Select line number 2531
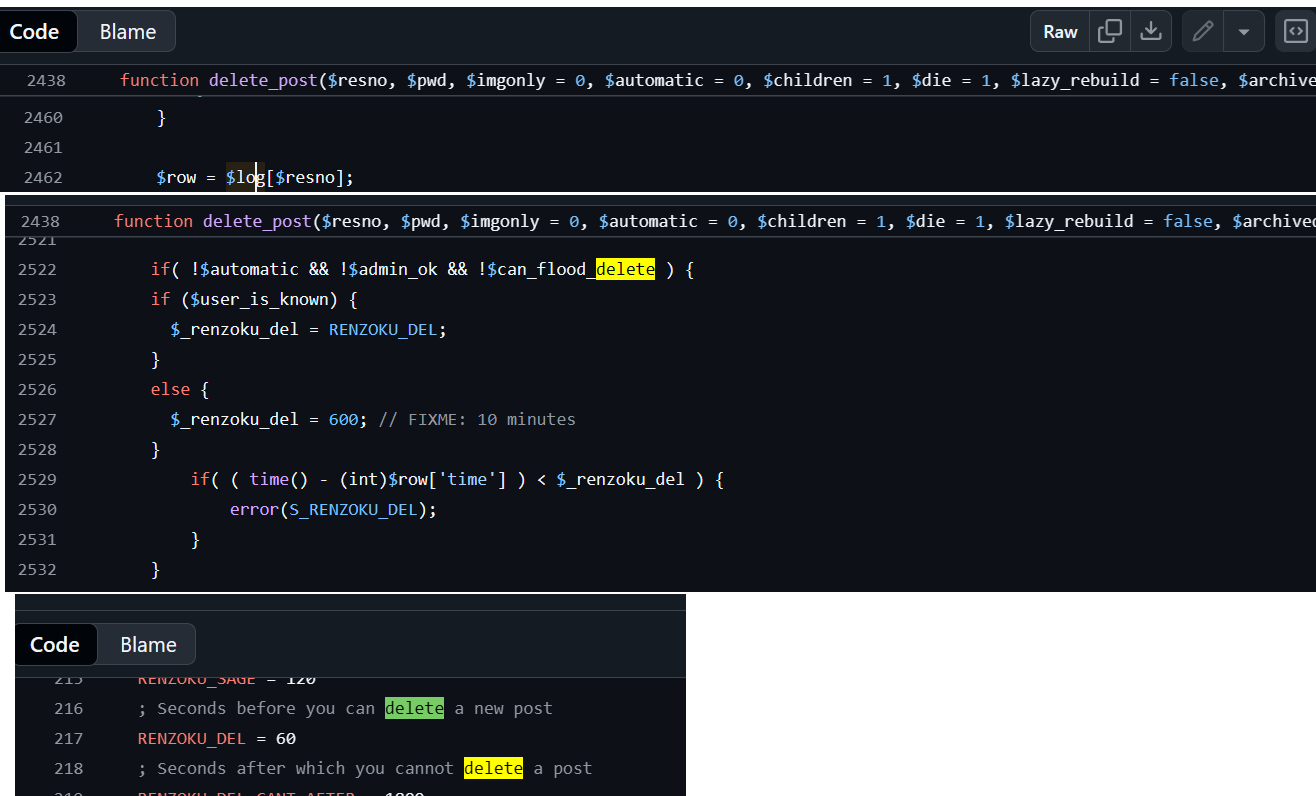This screenshot has height=796, width=1316. point(38,539)
